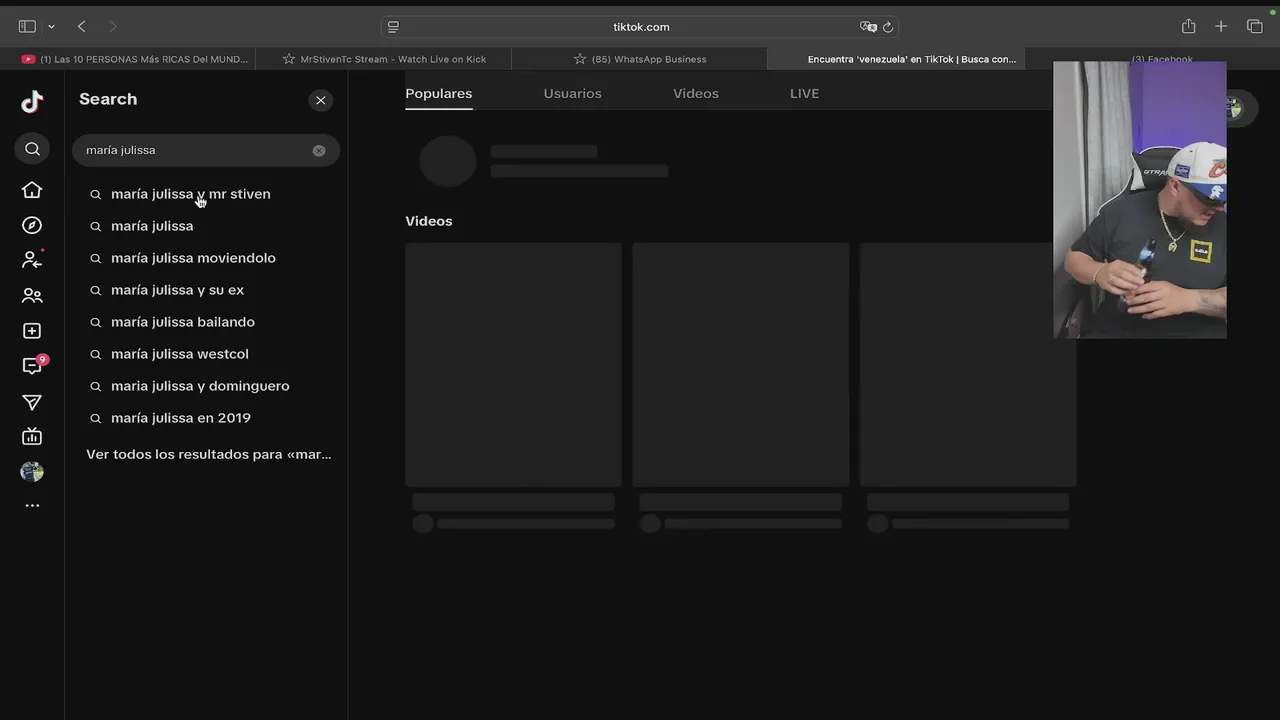
Task: Open the second loading video placeholder
Action: pyautogui.click(x=740, y=364)
